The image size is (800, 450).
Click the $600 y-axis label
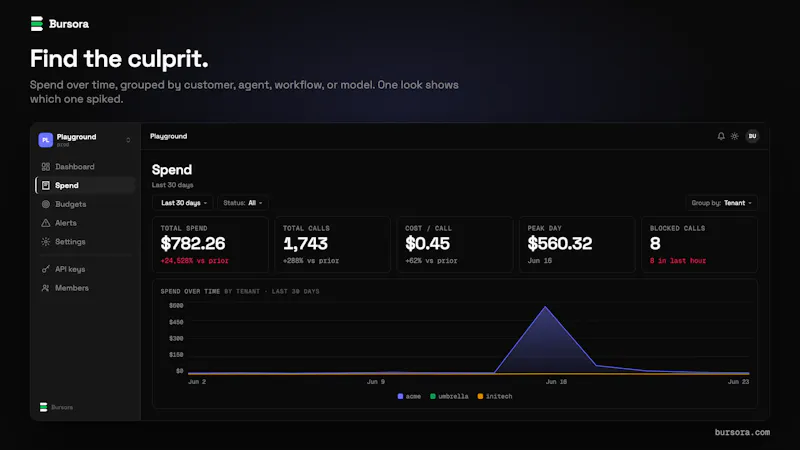(x=176, y=306)
